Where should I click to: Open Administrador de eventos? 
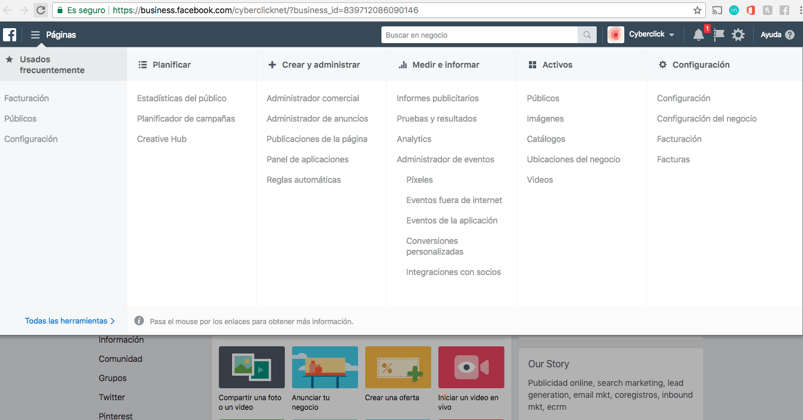[x=445, y=159]
